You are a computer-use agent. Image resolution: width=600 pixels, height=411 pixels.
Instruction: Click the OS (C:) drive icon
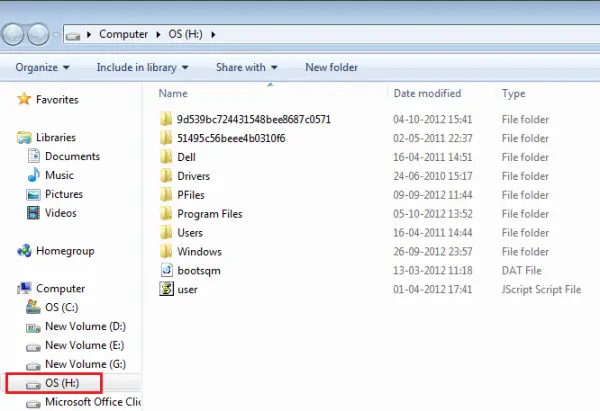click(x=33, y=307)
